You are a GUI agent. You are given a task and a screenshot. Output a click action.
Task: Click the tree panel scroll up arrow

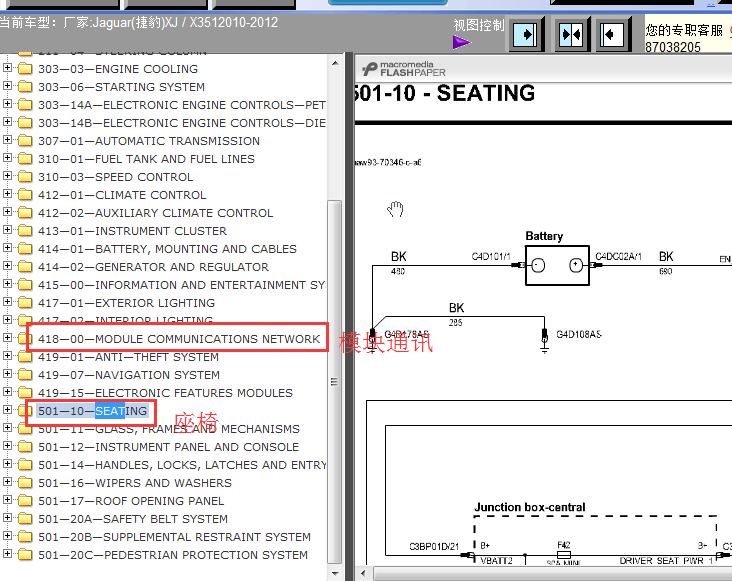point(335,63)
